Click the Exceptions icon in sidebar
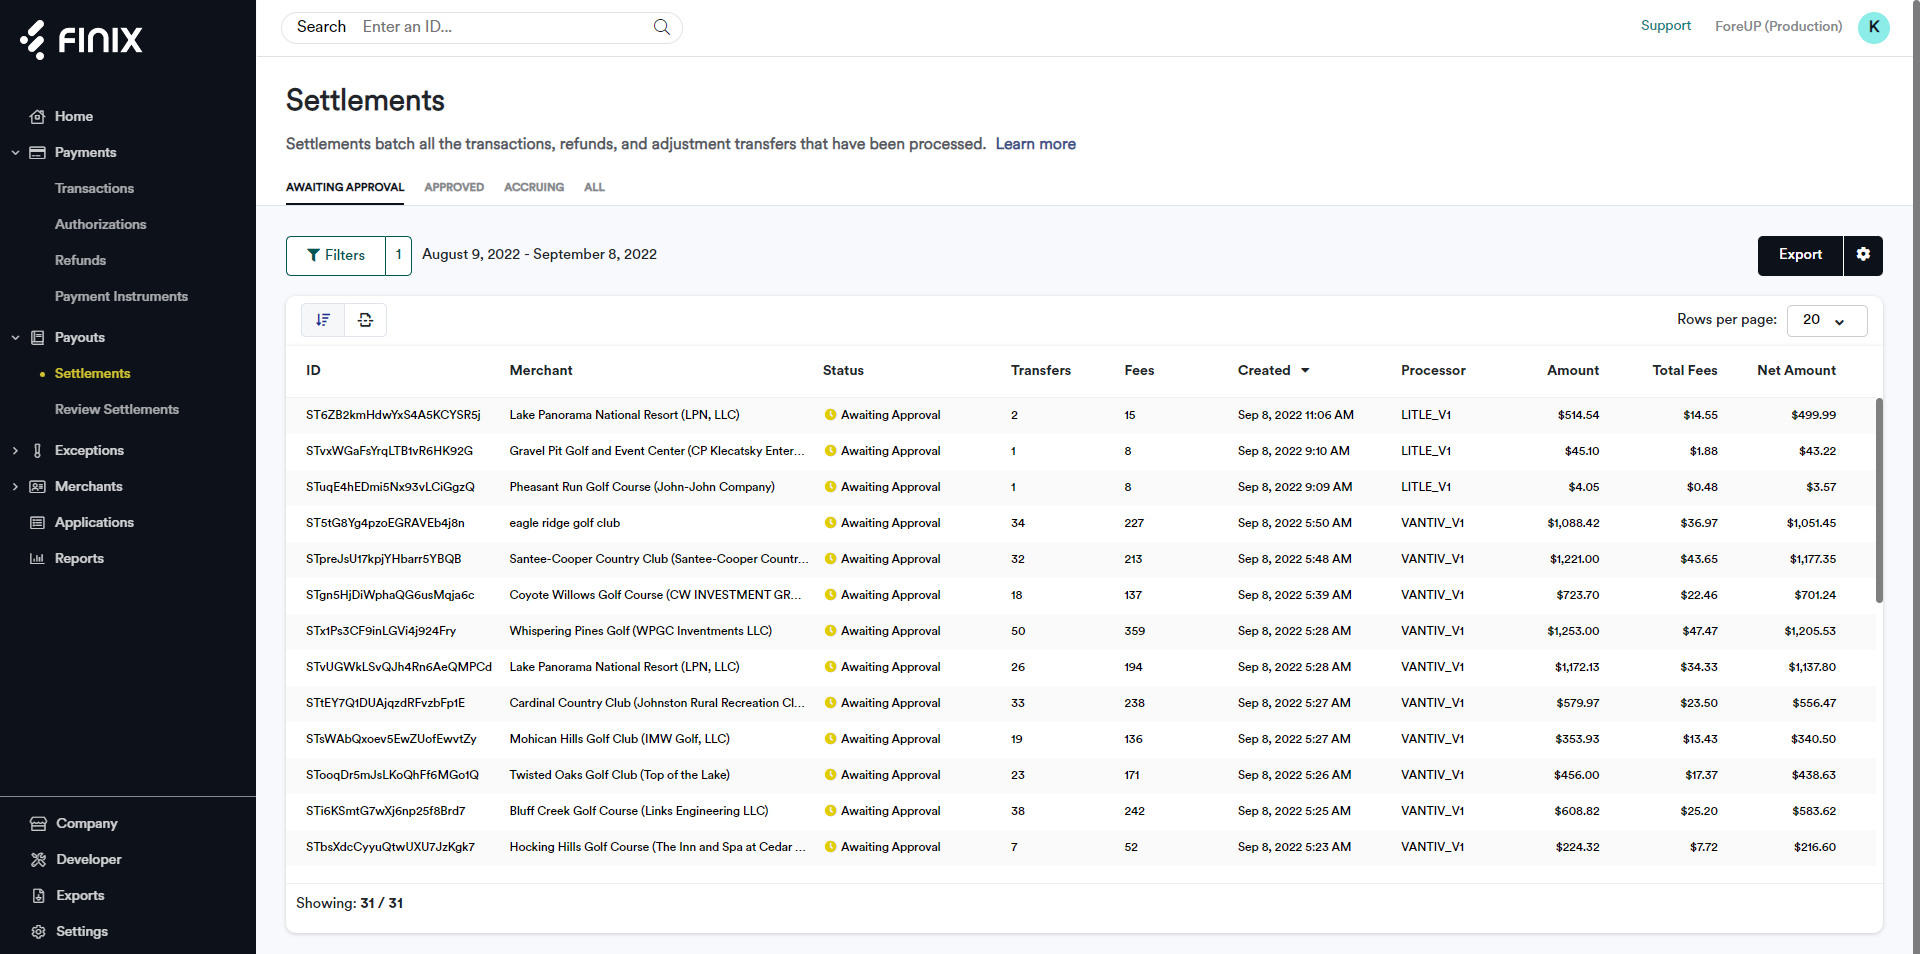This screenshot has width=1920, height=954. [x=38, y=451]
